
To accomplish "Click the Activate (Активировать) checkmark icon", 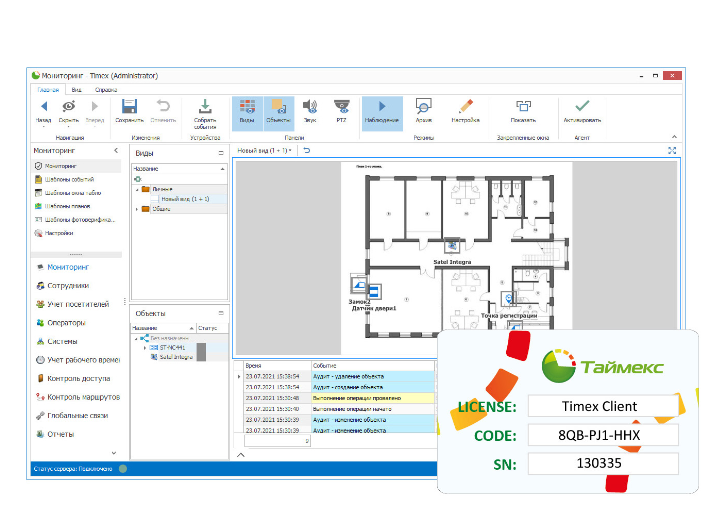I will tap(581, 108).
